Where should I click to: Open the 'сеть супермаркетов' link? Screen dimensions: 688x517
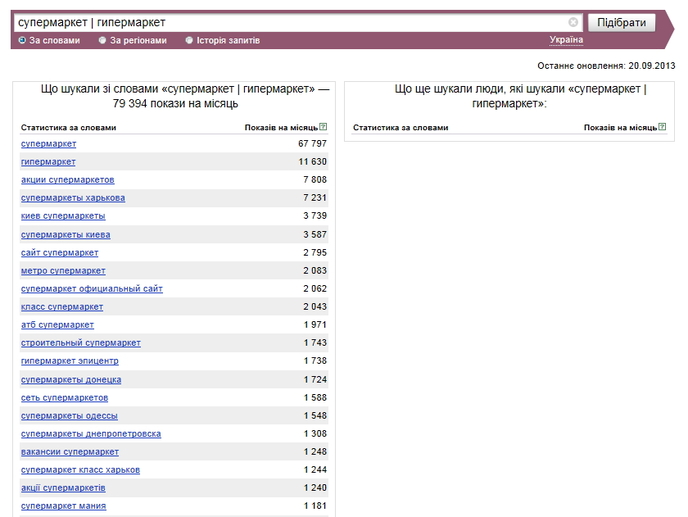[64, 398]
